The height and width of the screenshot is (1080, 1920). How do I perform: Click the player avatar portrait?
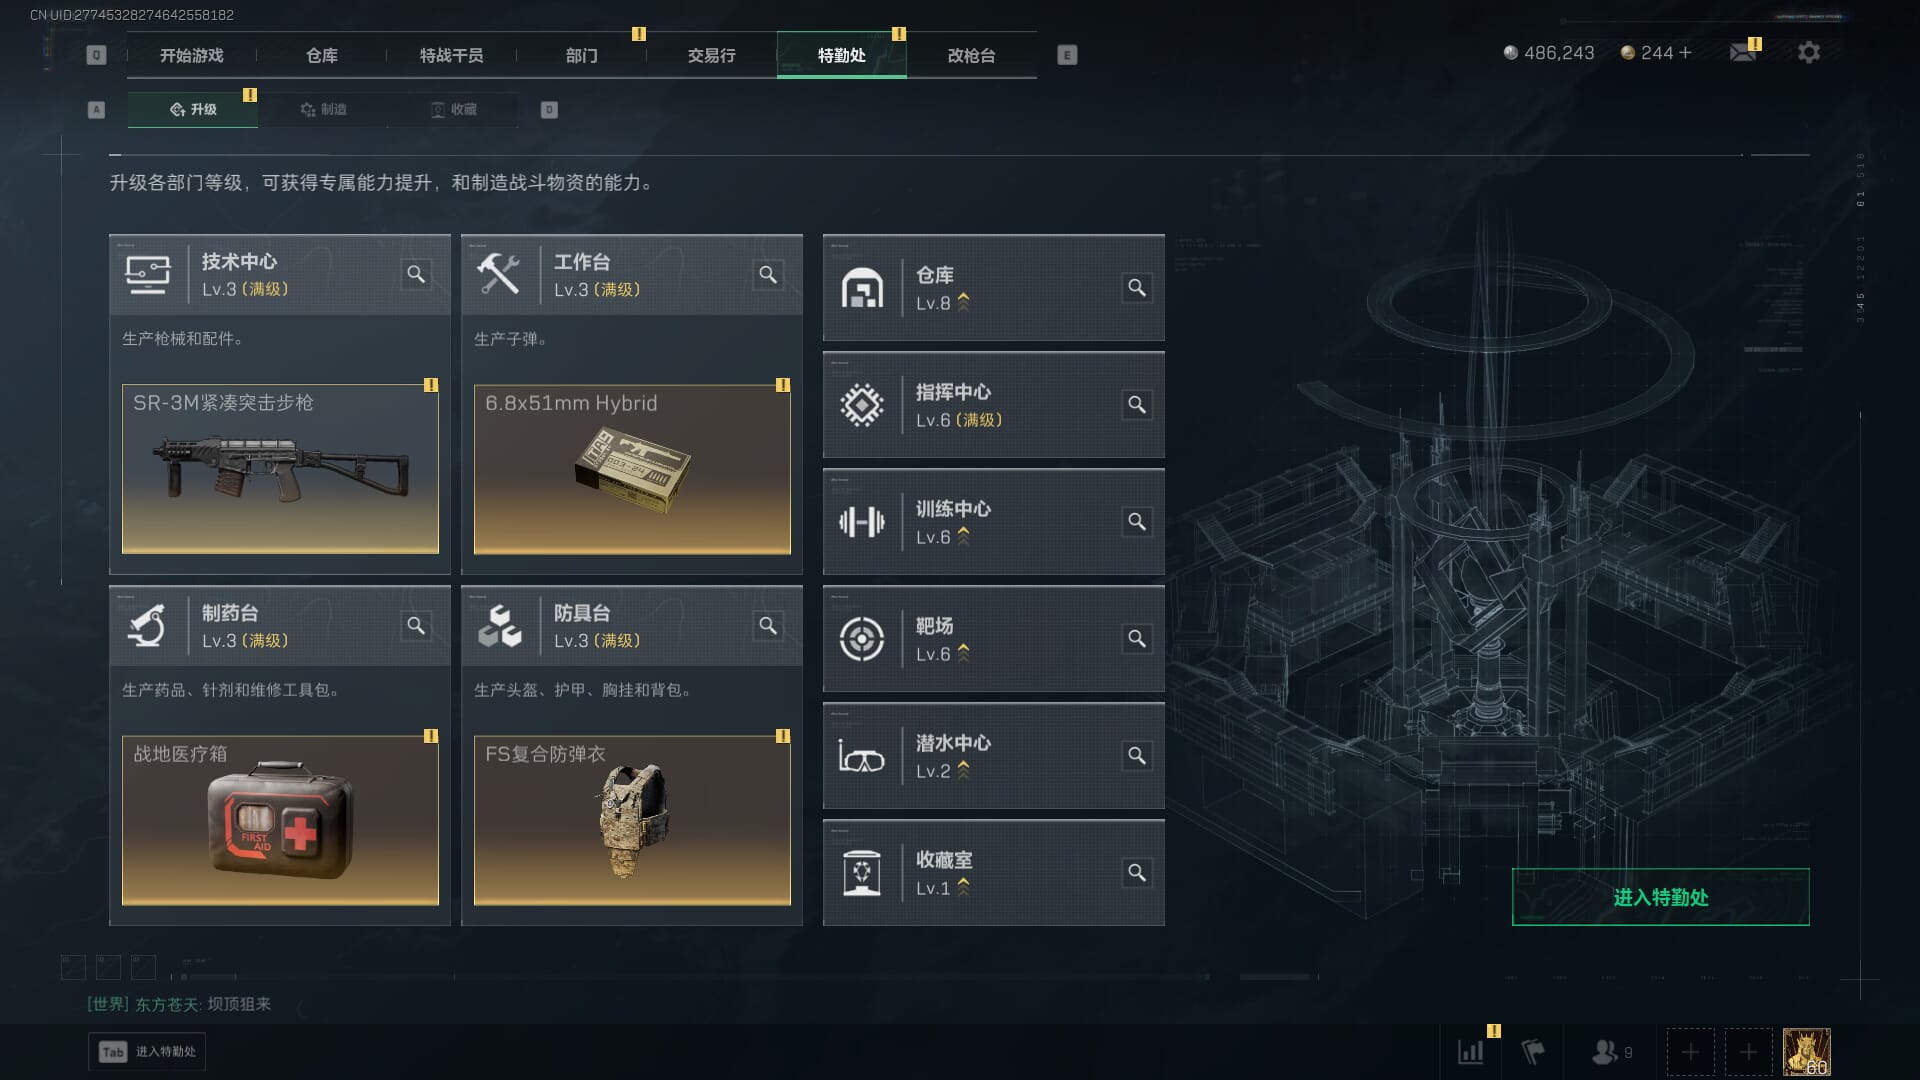pos(1806,1052)
